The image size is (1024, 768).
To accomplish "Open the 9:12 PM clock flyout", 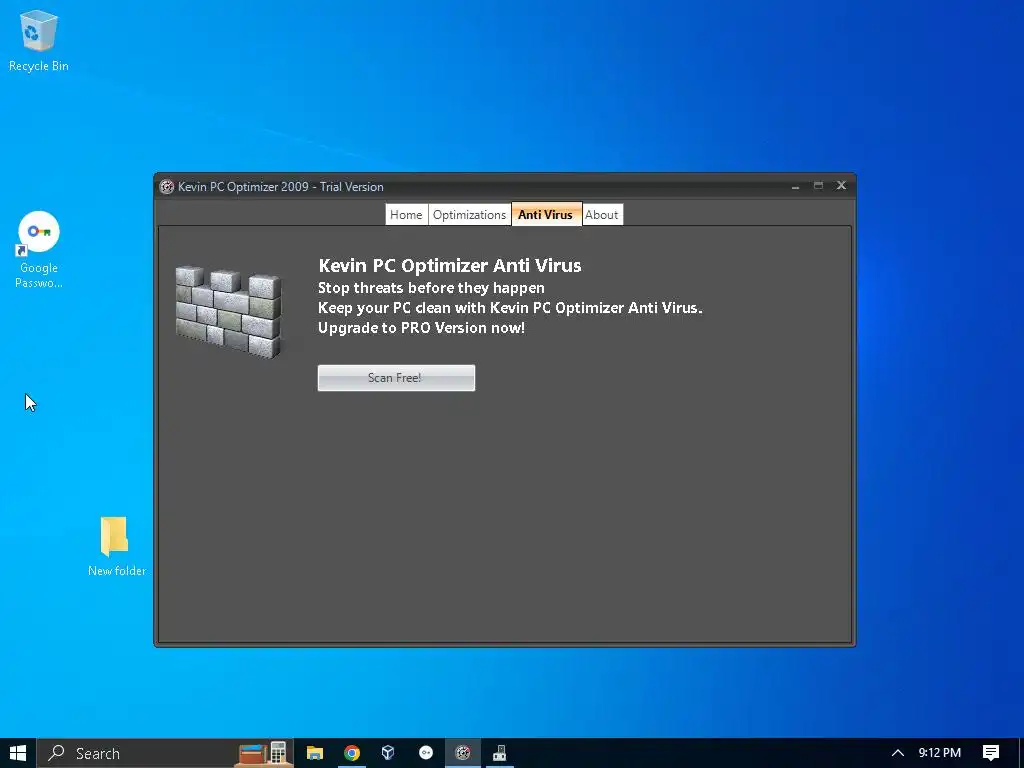I will click(940, 753).
